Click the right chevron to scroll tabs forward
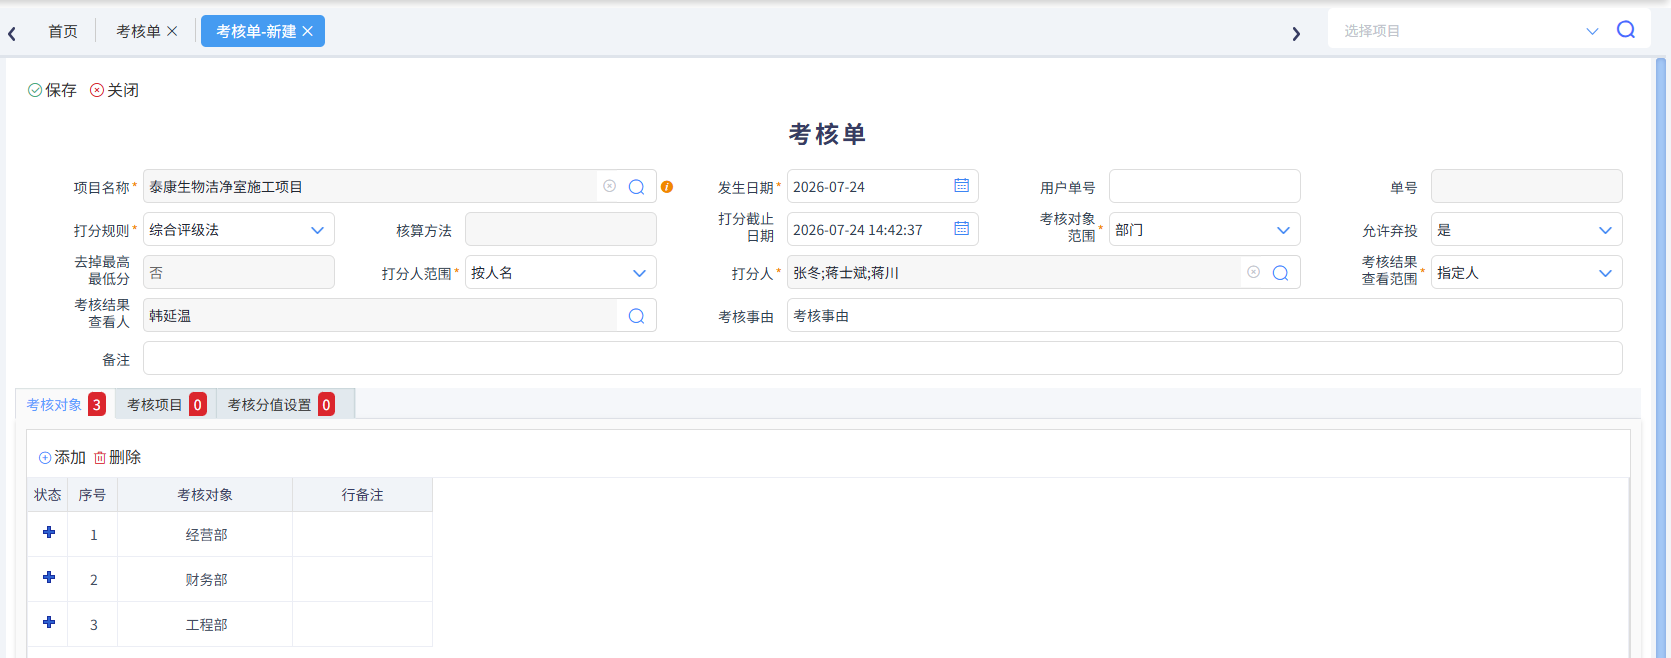This screenshot has height=658, width=1671. pyautogui.click(x=1296, y=33)
